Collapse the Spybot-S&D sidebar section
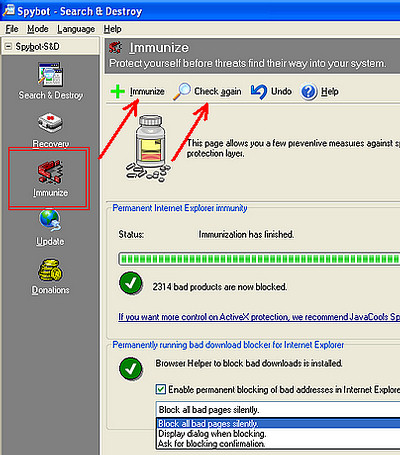This screenshot has width=400, height=455. 8,46
